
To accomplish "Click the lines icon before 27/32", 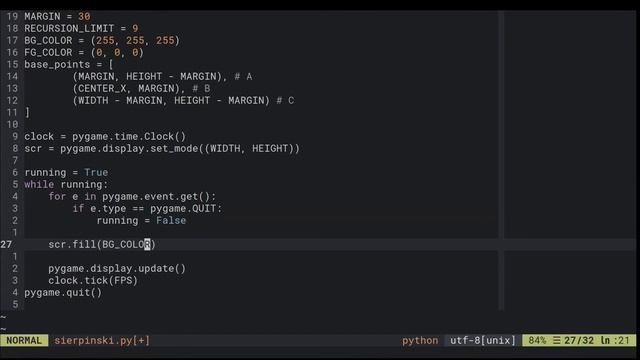I will point(557,340).
